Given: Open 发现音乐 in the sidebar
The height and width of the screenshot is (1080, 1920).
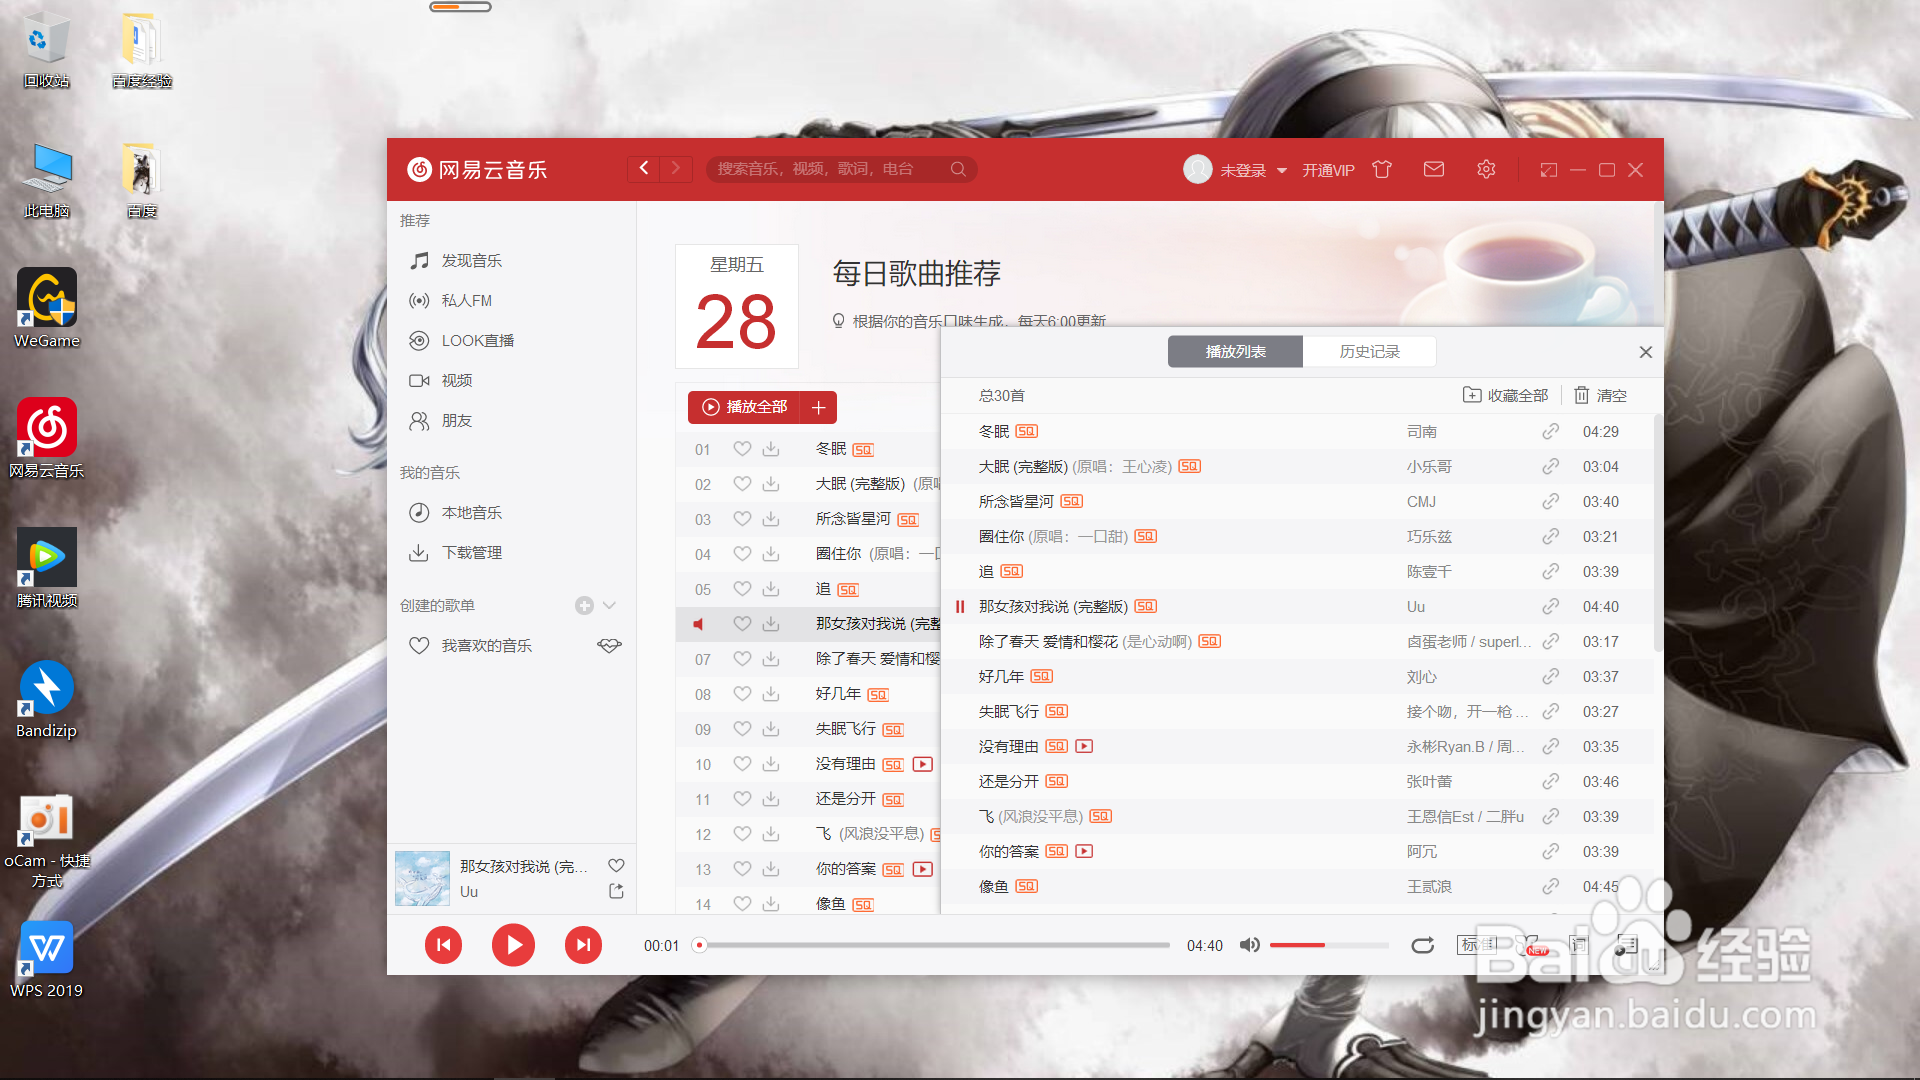Looking at the screenshot, I should pyautogui.click(x=471, y=261).
